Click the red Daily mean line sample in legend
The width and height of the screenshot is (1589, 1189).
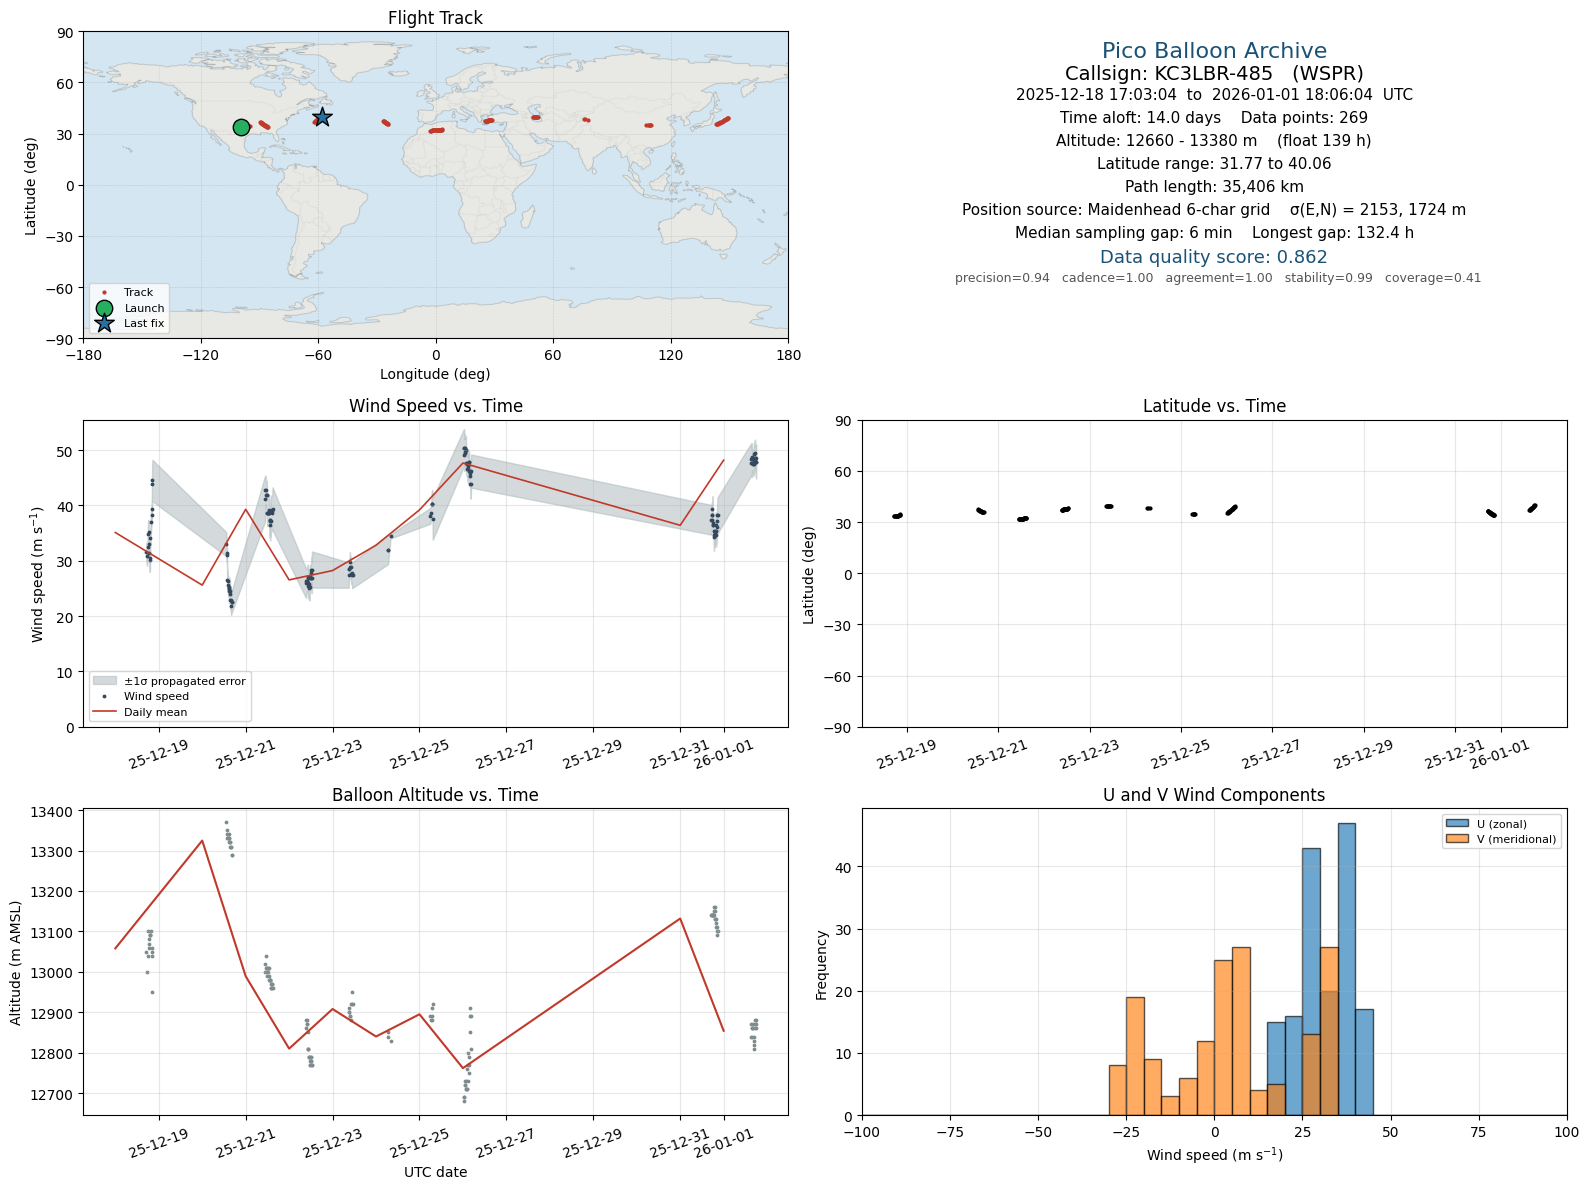[105, 712]
